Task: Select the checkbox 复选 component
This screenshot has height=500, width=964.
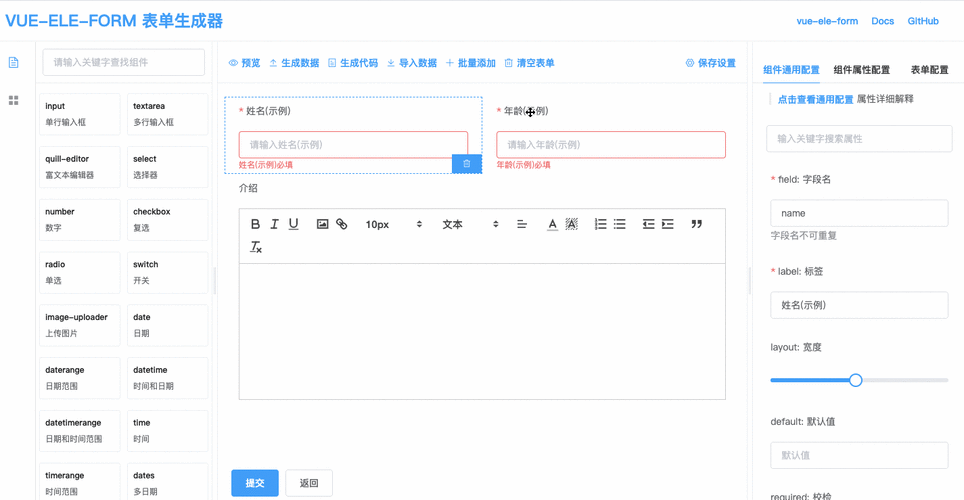Action: coord(167,220)
